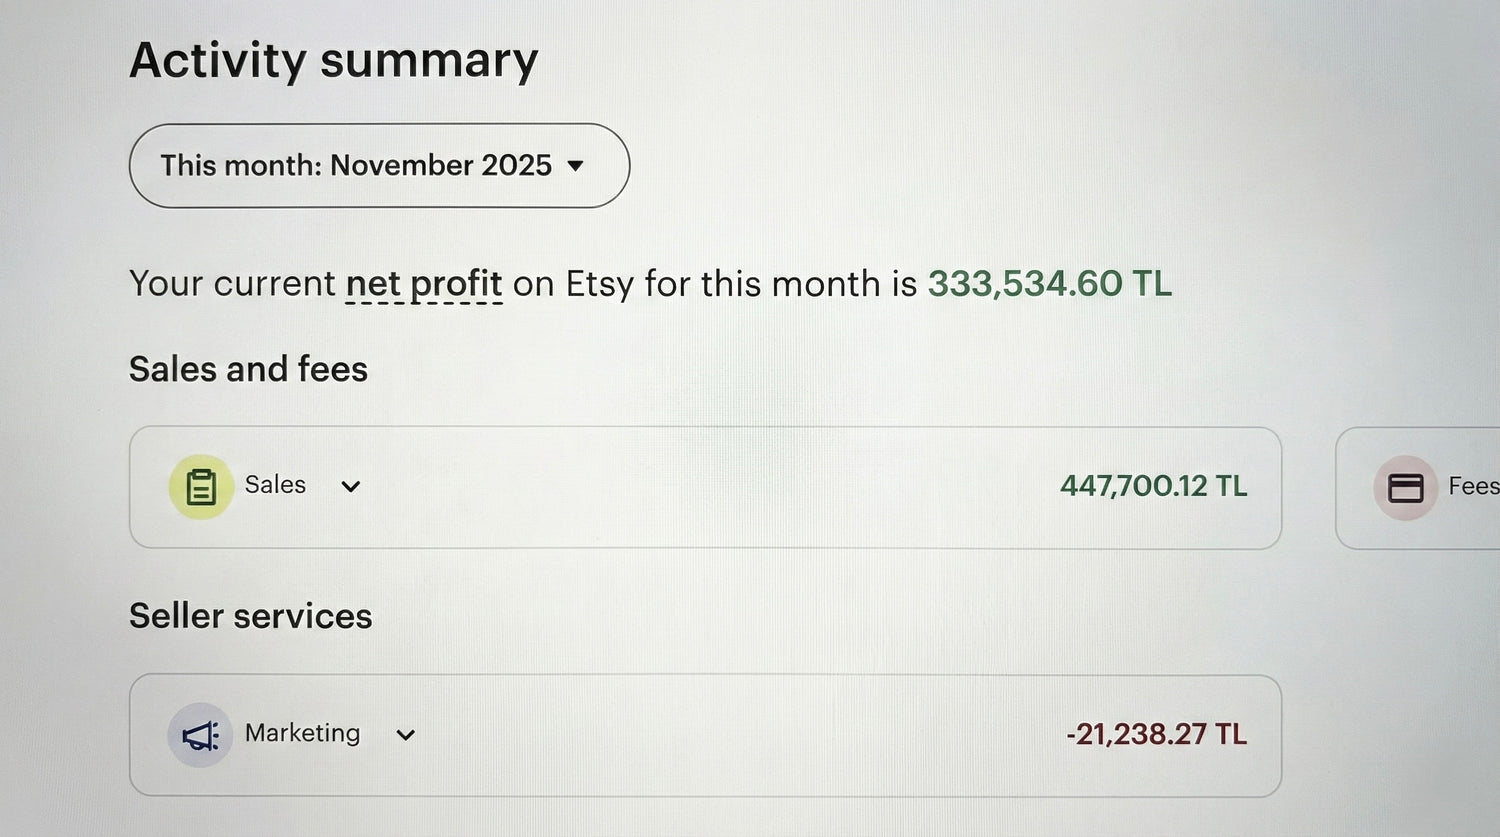
Task: Click the "Your current" sentence text
Action: click(232, 284)
